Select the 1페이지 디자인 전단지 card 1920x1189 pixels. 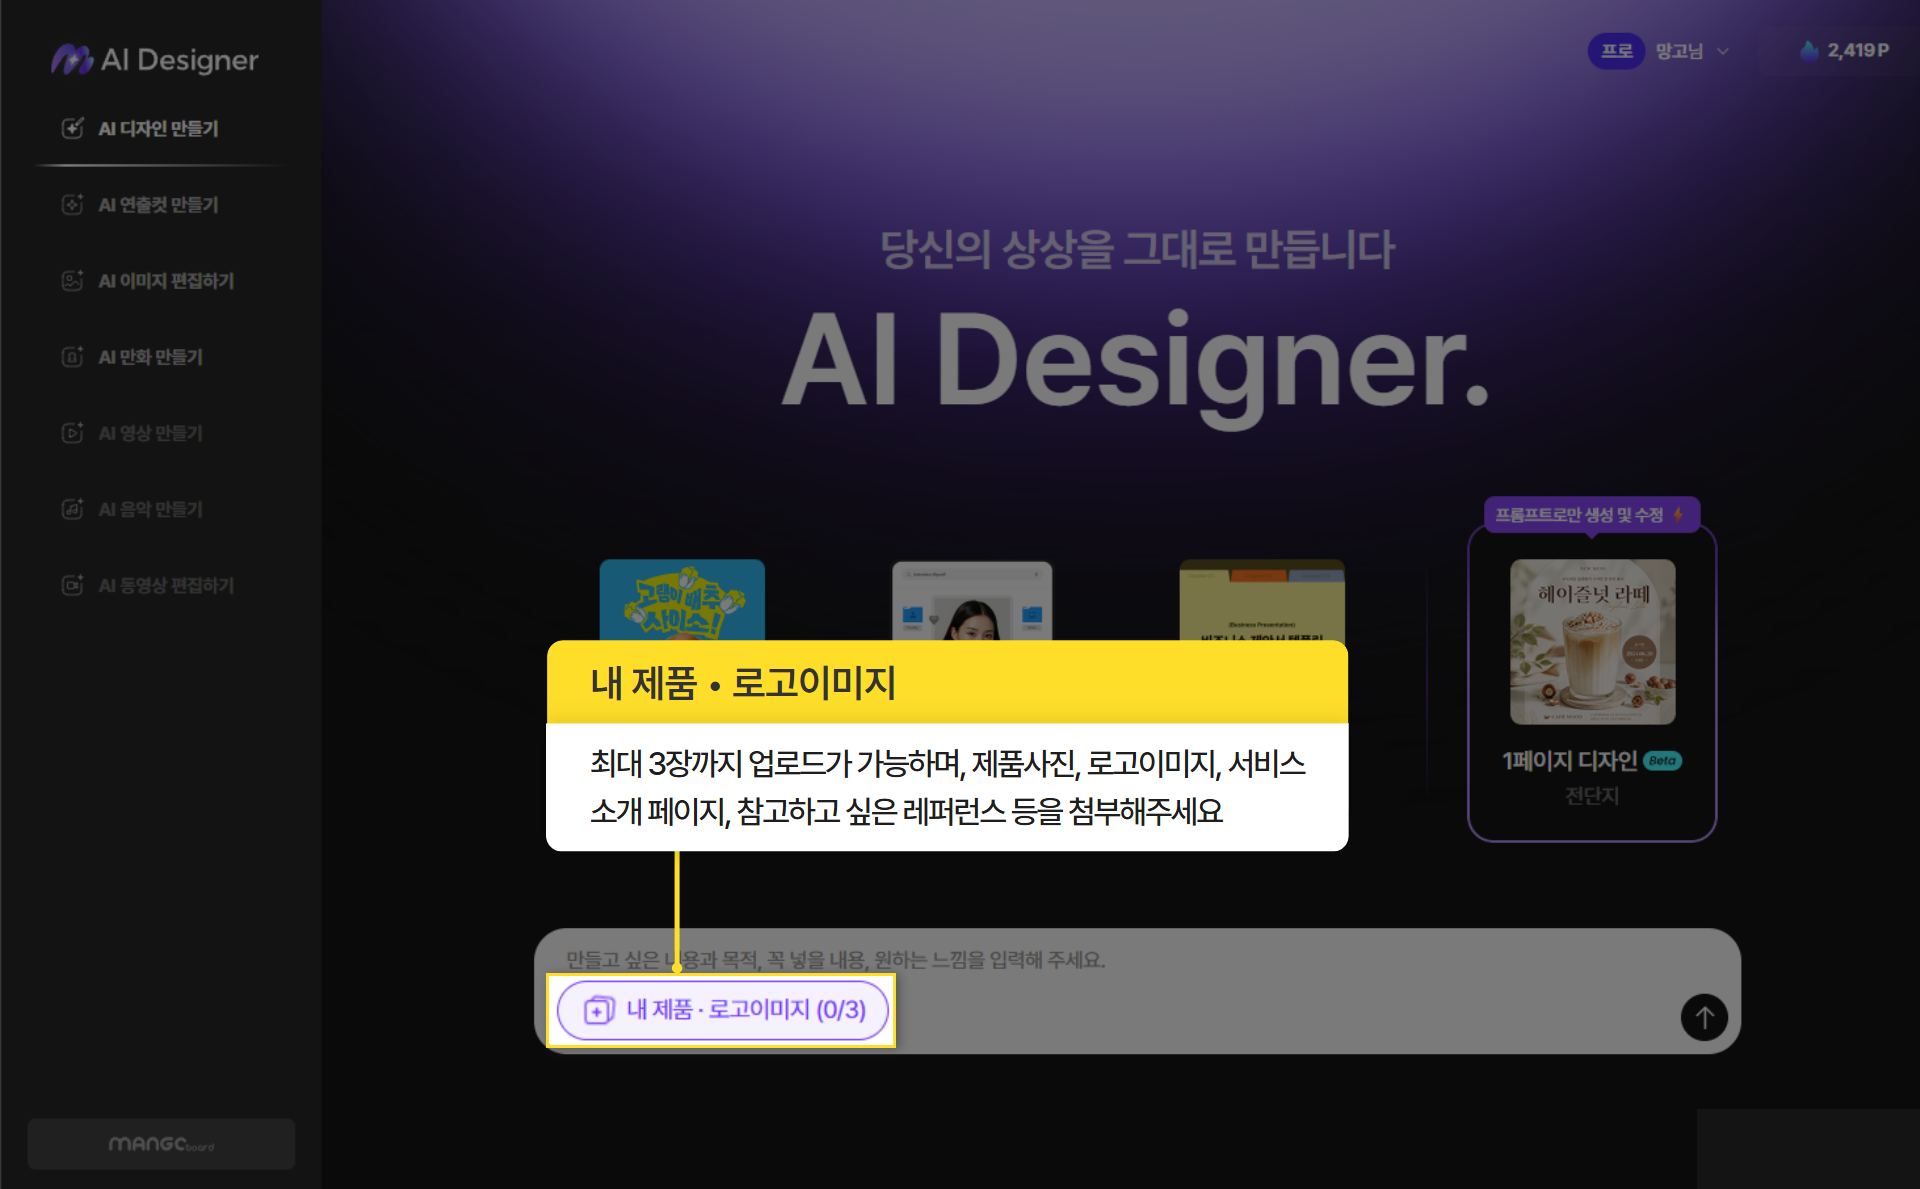[x=1592, y=684]
